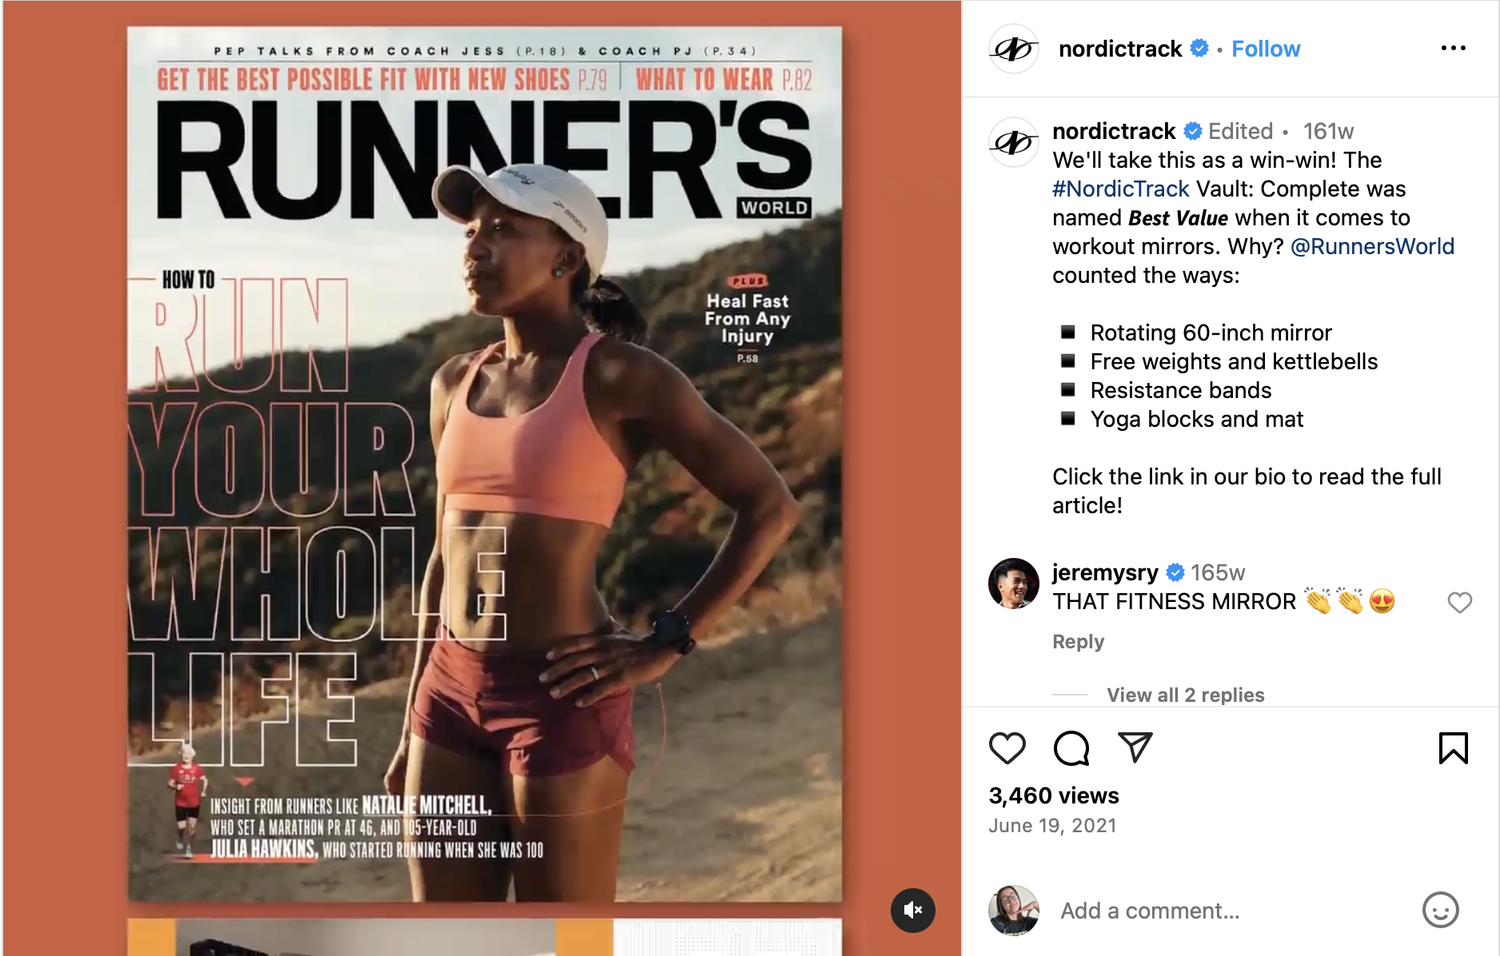Open nordictrack username in caption
The image size is (1500, 956).
pos(1114,132)
